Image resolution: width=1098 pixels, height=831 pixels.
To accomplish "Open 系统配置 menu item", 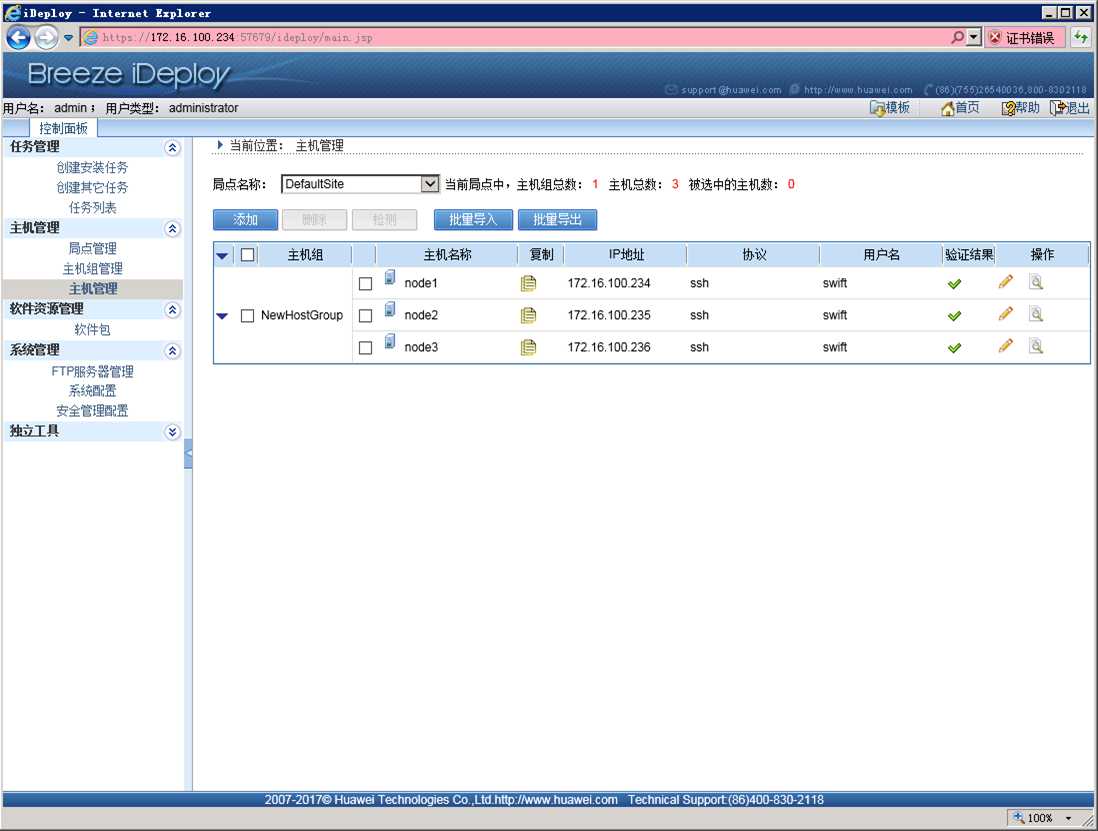I will [x=92, y=391].
